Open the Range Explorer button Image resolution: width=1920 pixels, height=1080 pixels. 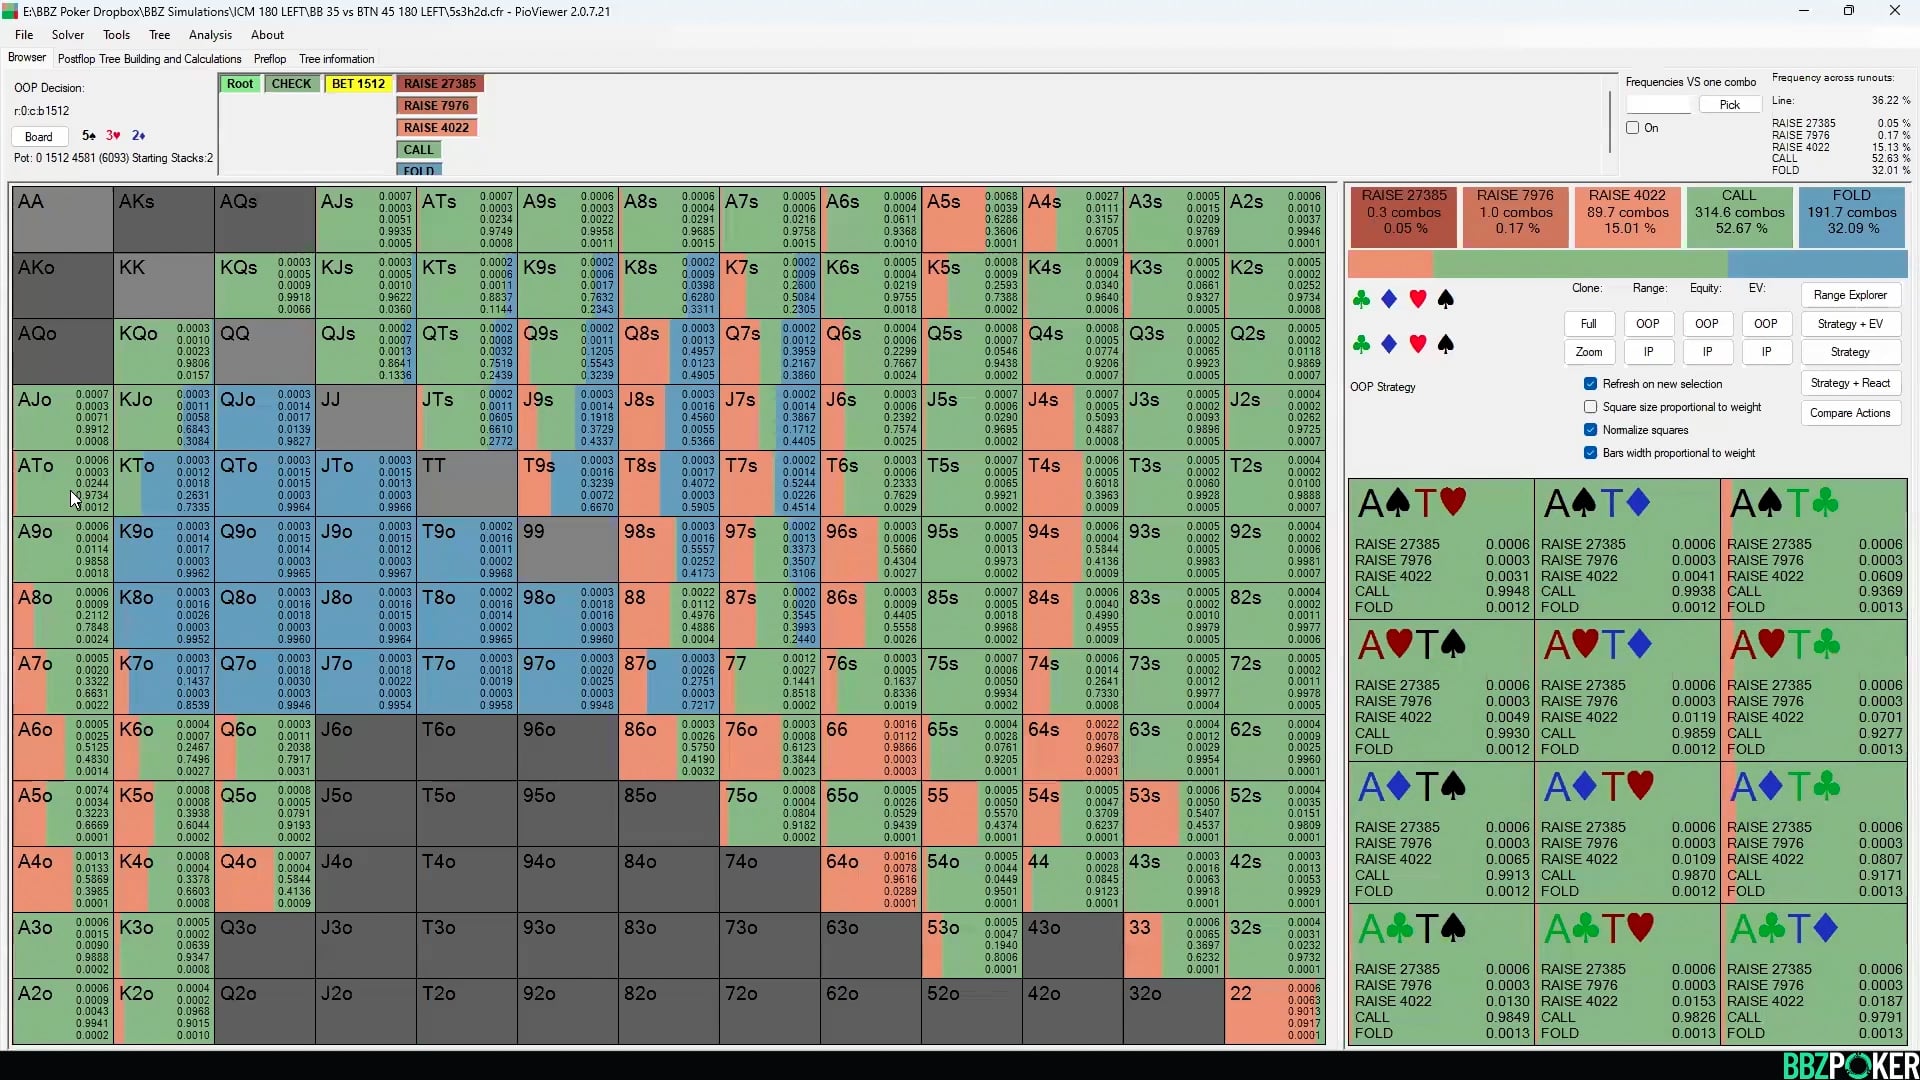(1850, 295)
